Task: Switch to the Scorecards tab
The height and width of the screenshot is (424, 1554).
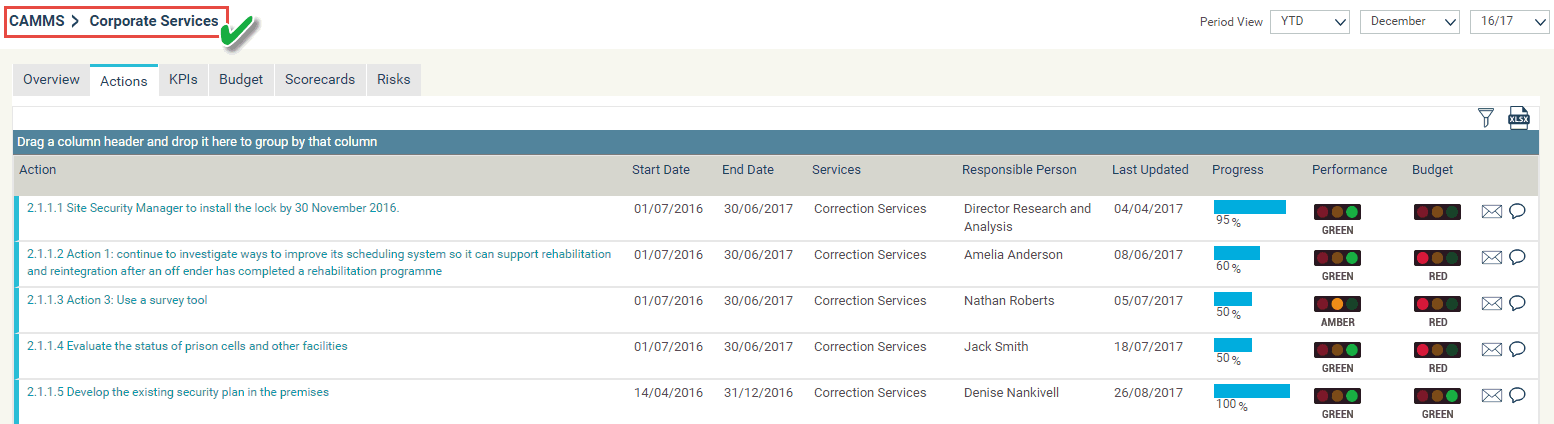Action: (320, 80)
